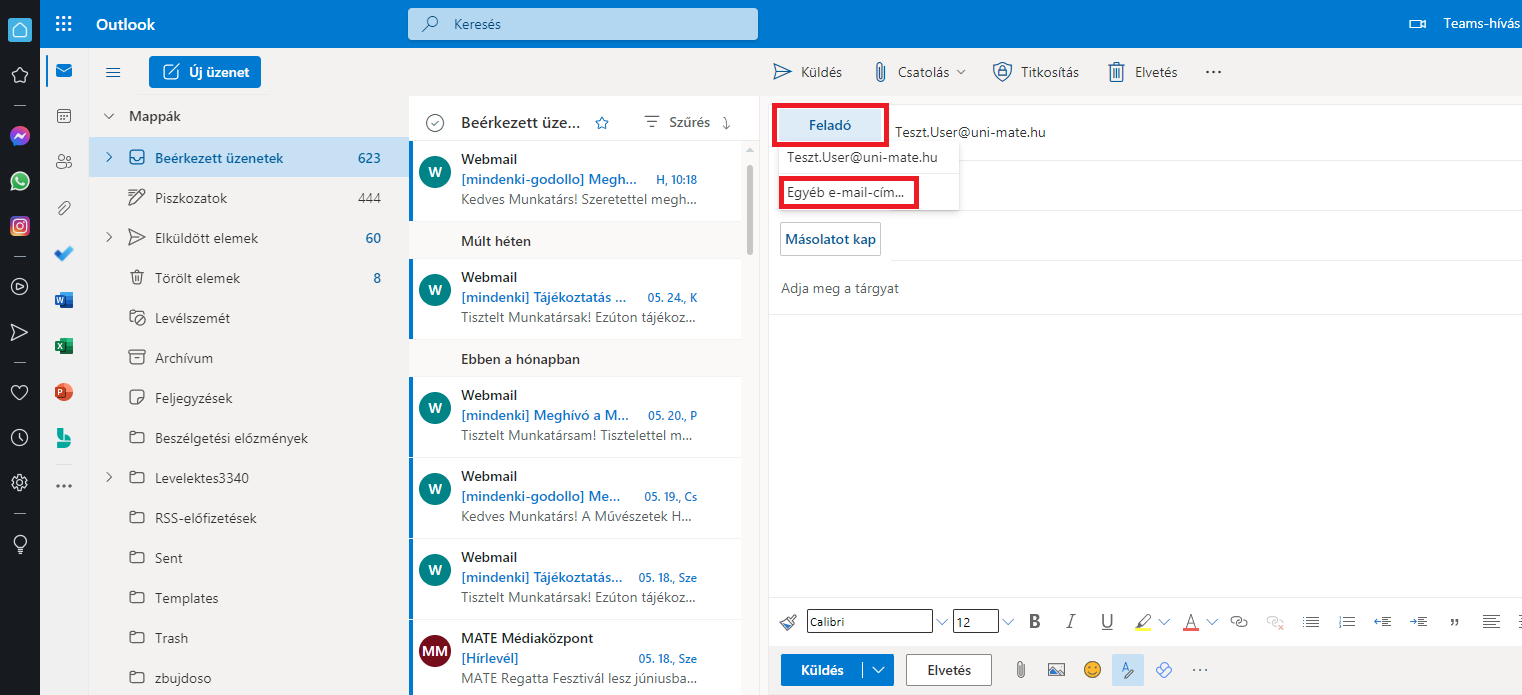This screenshot has height=695, width=1522.
Task: Tick the select all messages circle
Action: pos(434,123)
